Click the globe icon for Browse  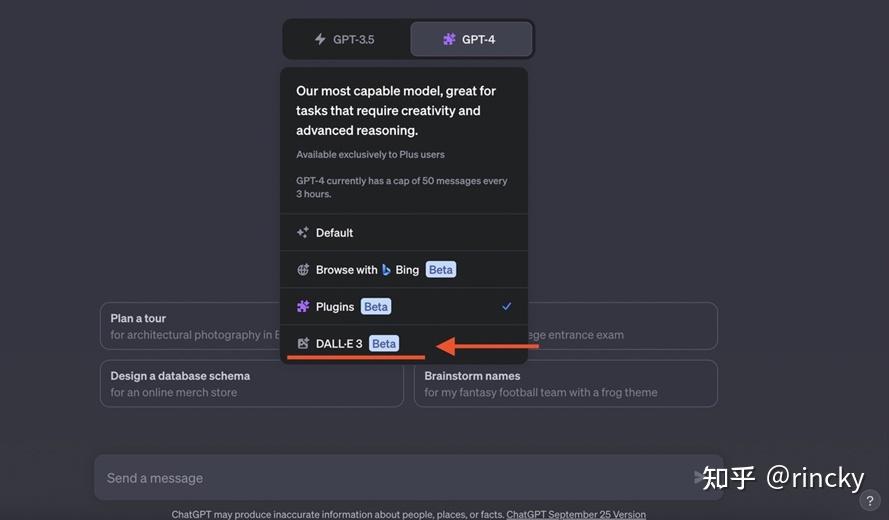pyautogui.click(x=303, y=270)
